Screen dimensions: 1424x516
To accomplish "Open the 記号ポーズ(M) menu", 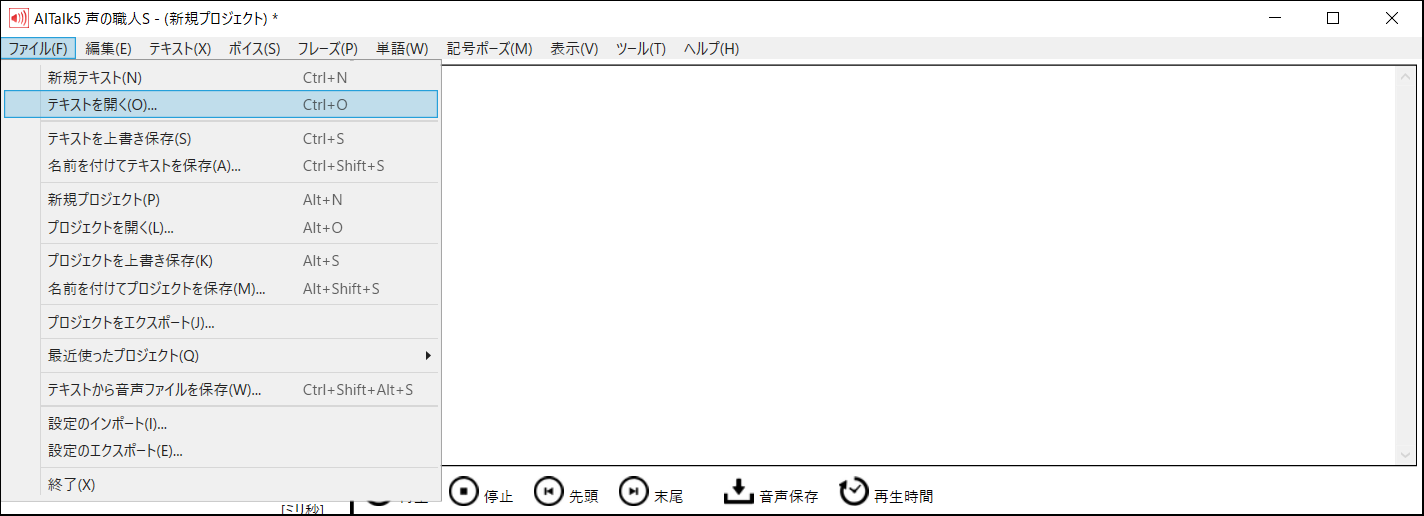I will [x=489, y=48].
